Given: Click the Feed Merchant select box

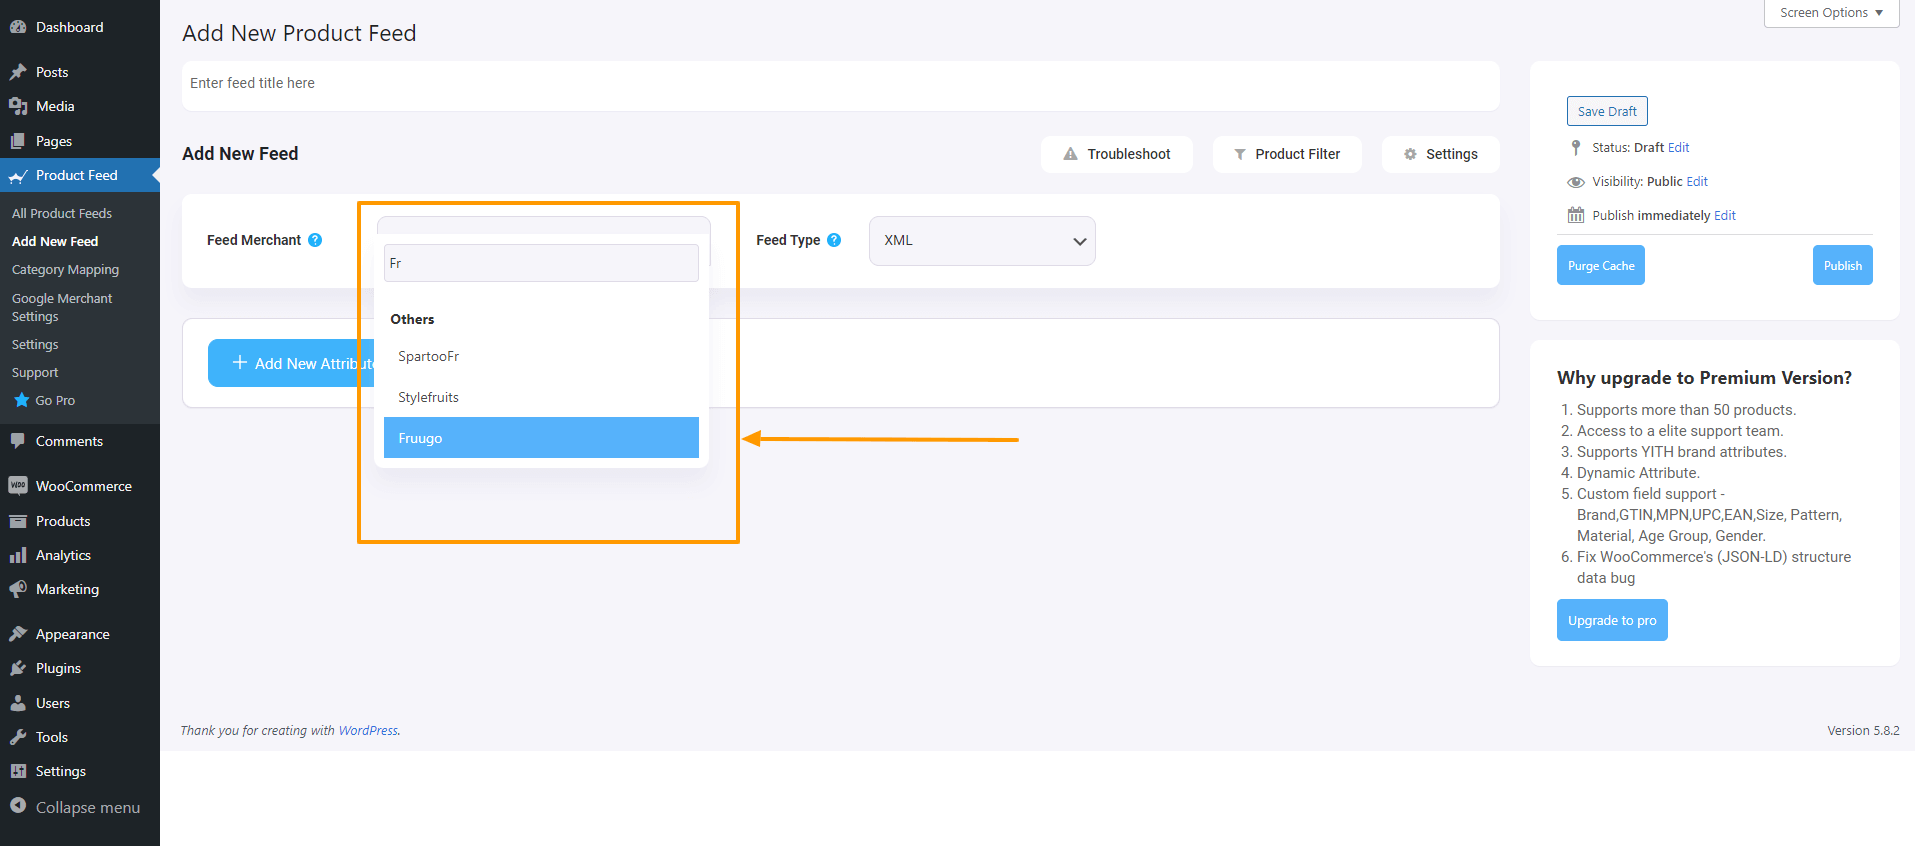Looking at the screenshot, I should 543,226.
